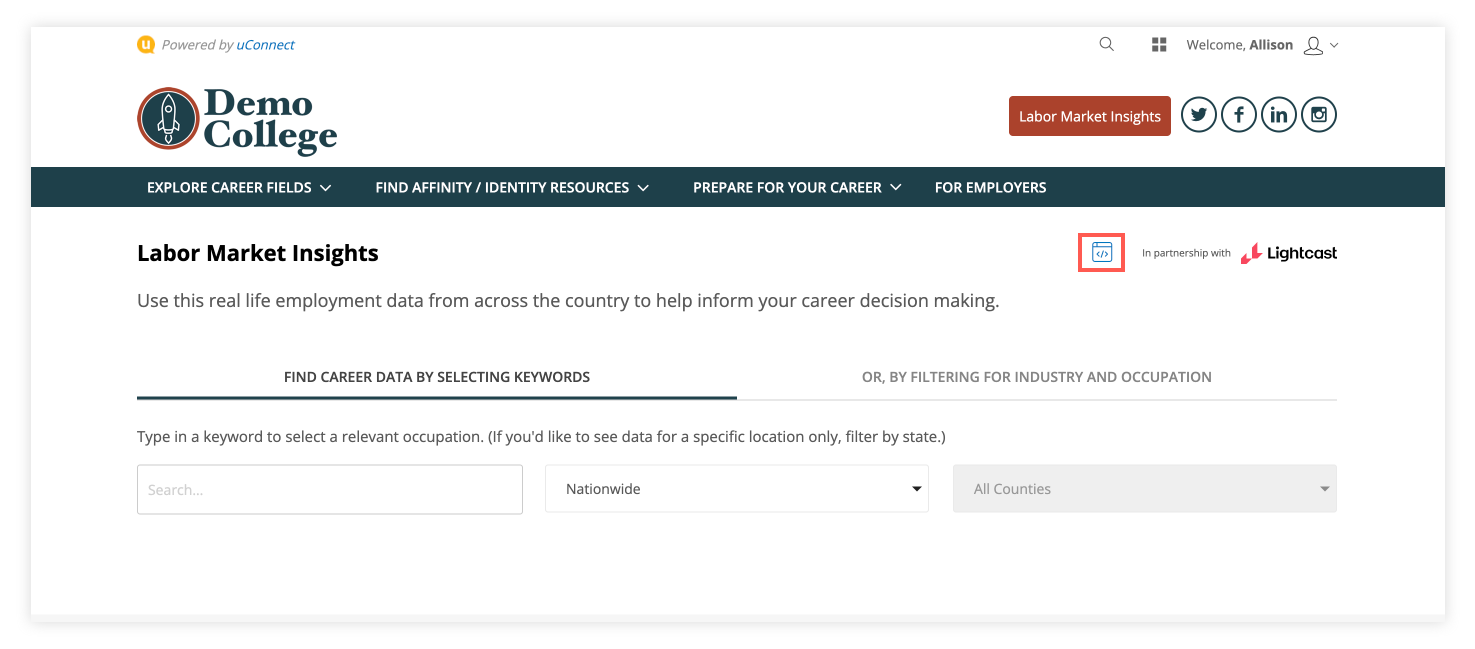Expand the Explore Career Fields menu
Viewport: 1475px width, 649px height.
pos(239,187)
